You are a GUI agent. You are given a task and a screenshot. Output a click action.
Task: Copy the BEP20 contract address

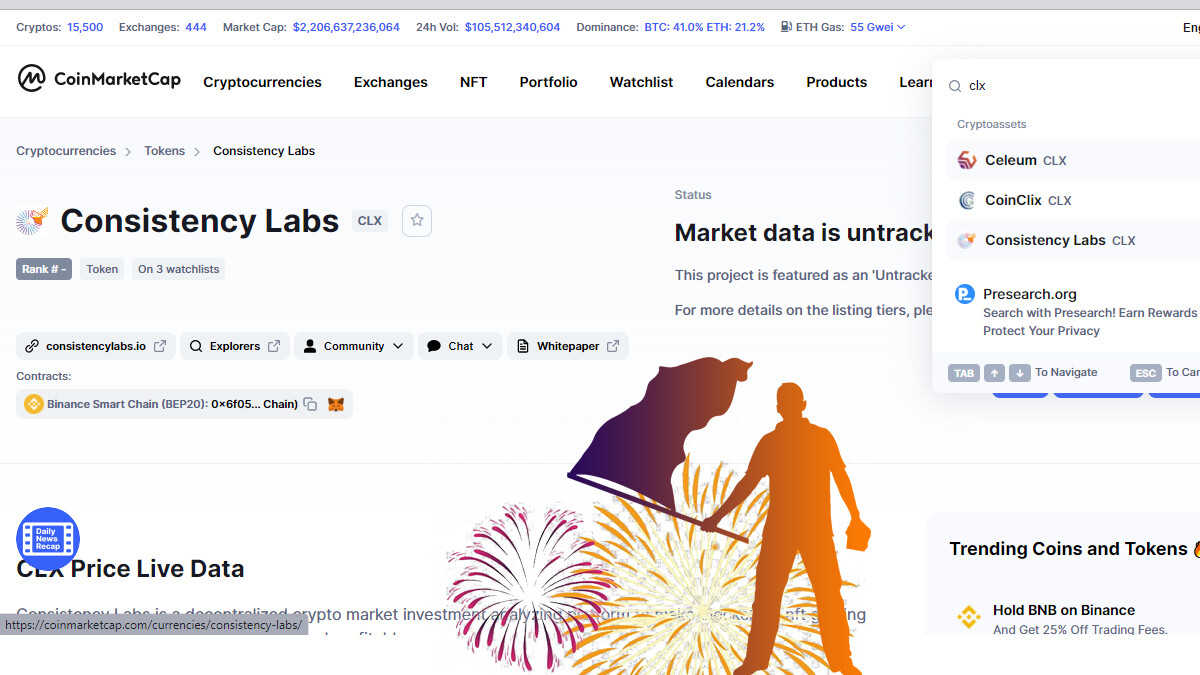[x=310, y=404]
